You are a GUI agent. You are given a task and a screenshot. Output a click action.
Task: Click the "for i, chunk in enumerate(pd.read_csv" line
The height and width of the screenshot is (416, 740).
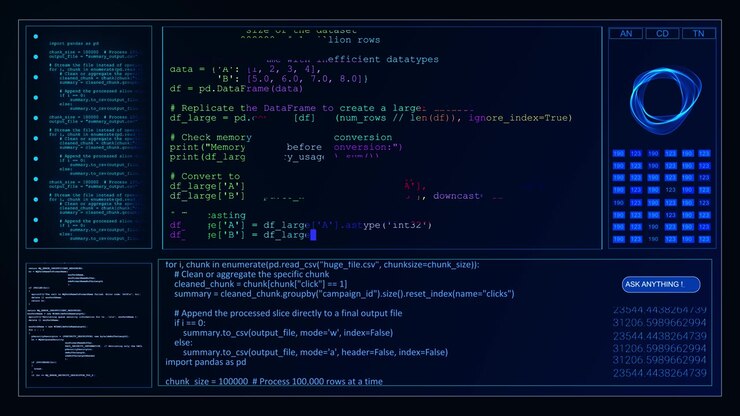tap(322, 265)
